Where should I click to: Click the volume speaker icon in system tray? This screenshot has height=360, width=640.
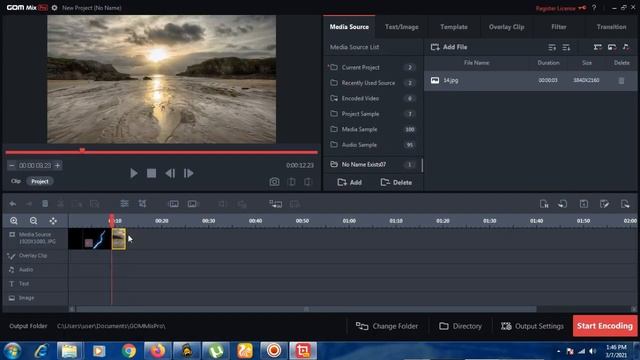(592, 351)
